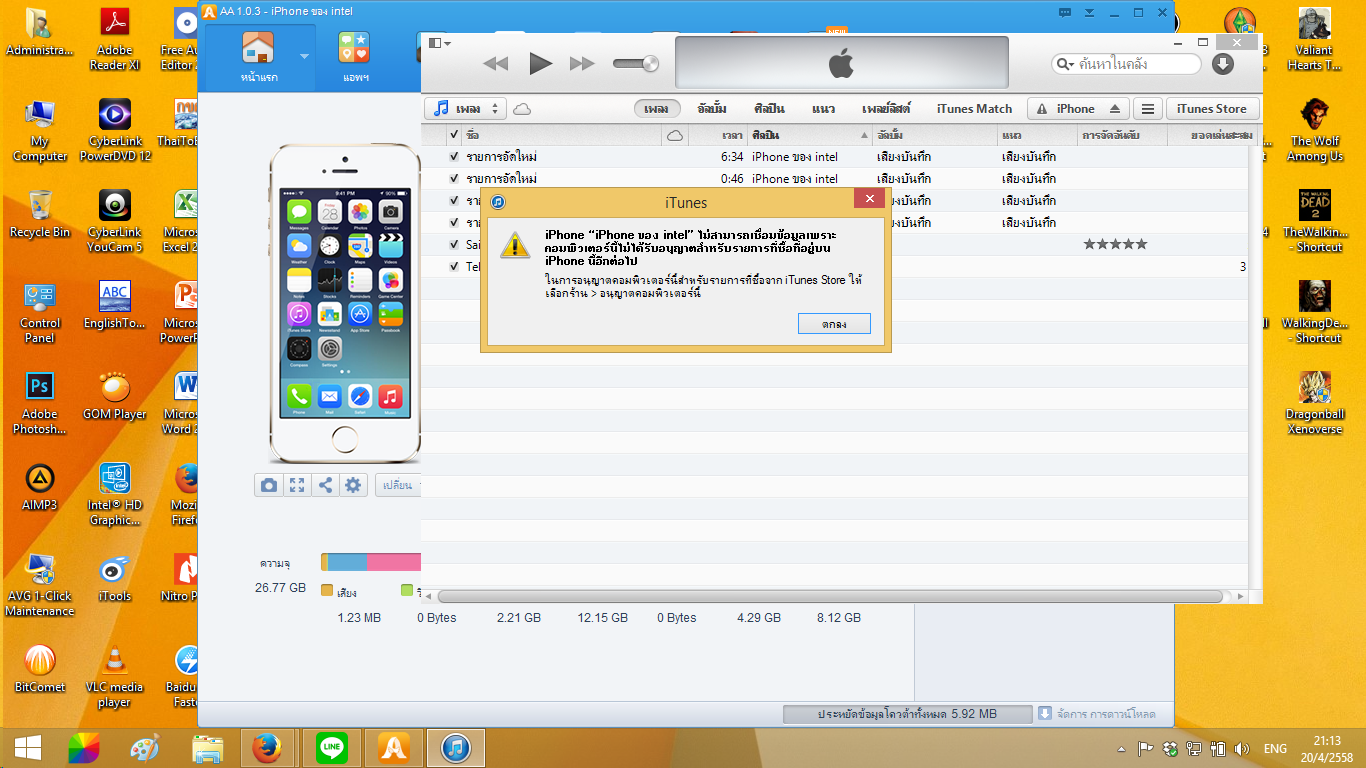The height and width of the screenshot is (768, 1366).
Task: Open Firefox from the taskbar
Action: (267, 748)
